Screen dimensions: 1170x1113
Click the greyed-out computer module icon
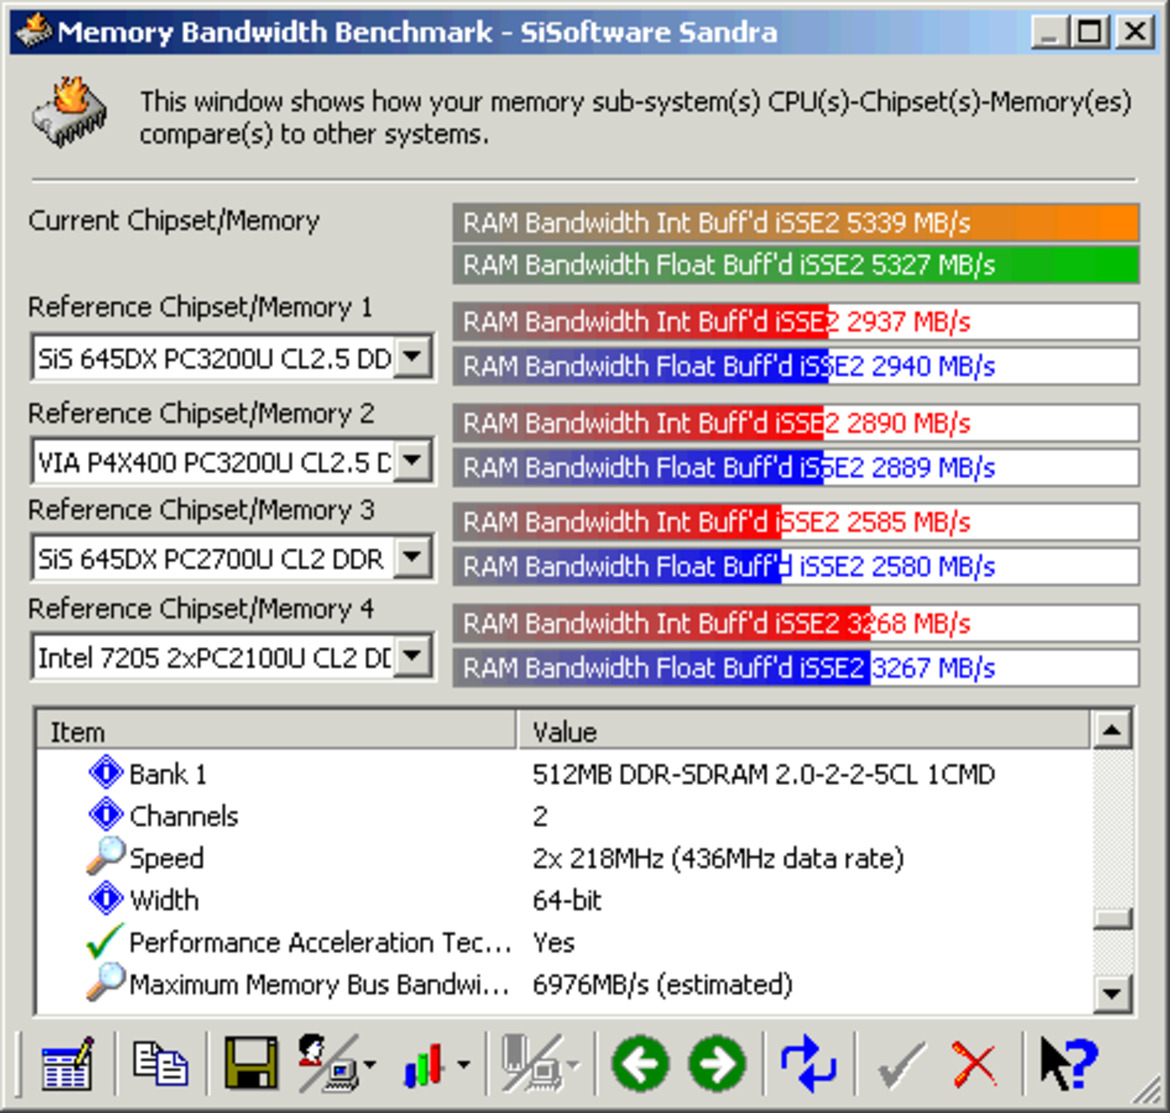[x=533, y=1063]
